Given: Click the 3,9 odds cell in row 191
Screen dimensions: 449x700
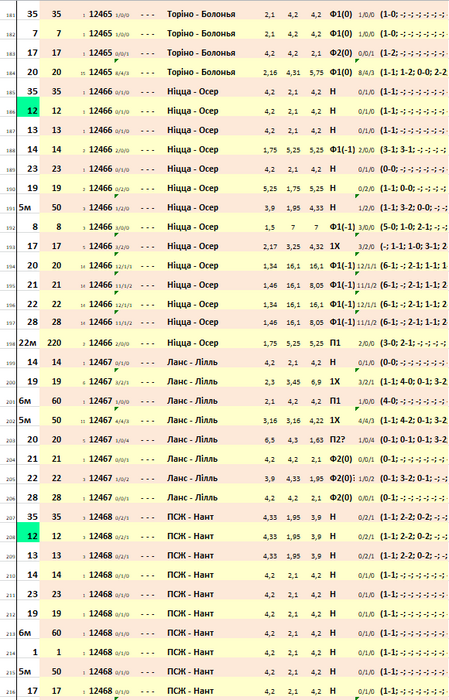Looking at the screenshot, I should pyautogui.click(x=270, y=208).
